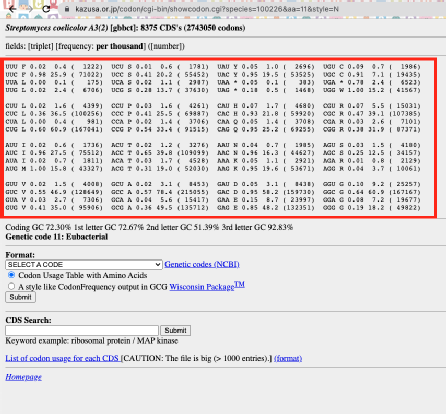
Task: Click the ACC T 0.65 codon entry
Action: pos(160,153)
